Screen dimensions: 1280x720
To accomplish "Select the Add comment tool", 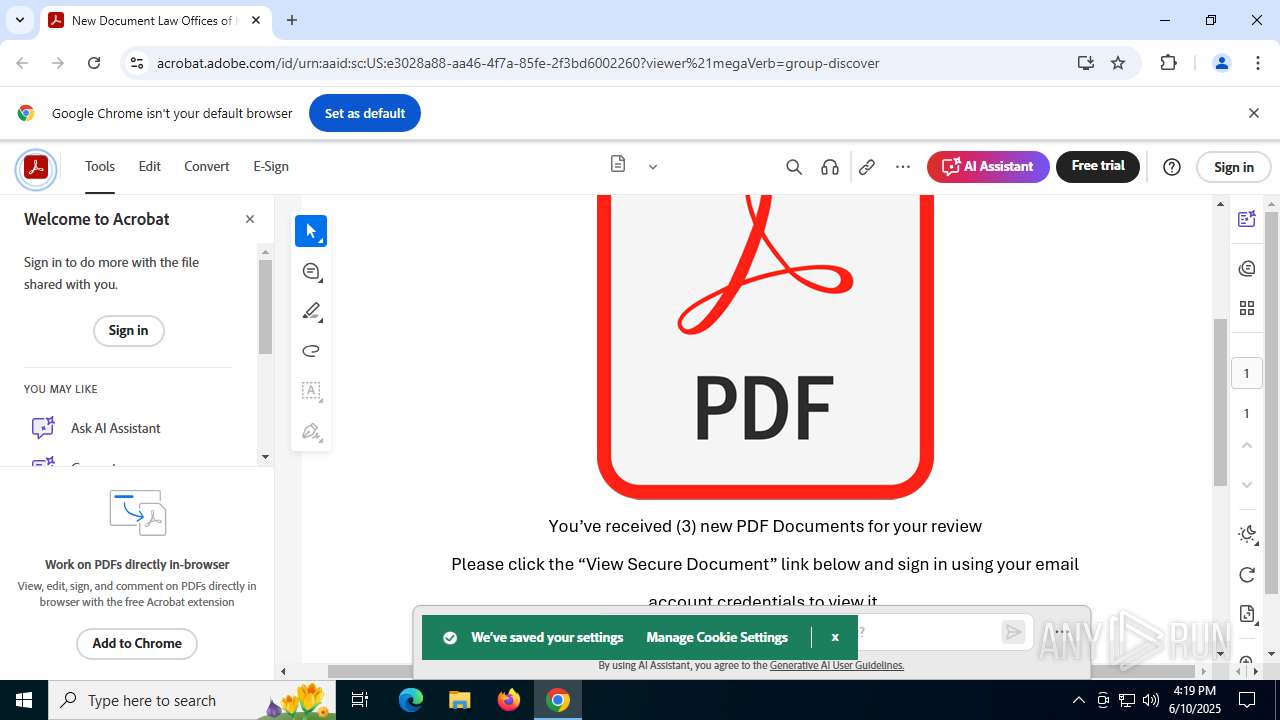I will click(311, 271).
